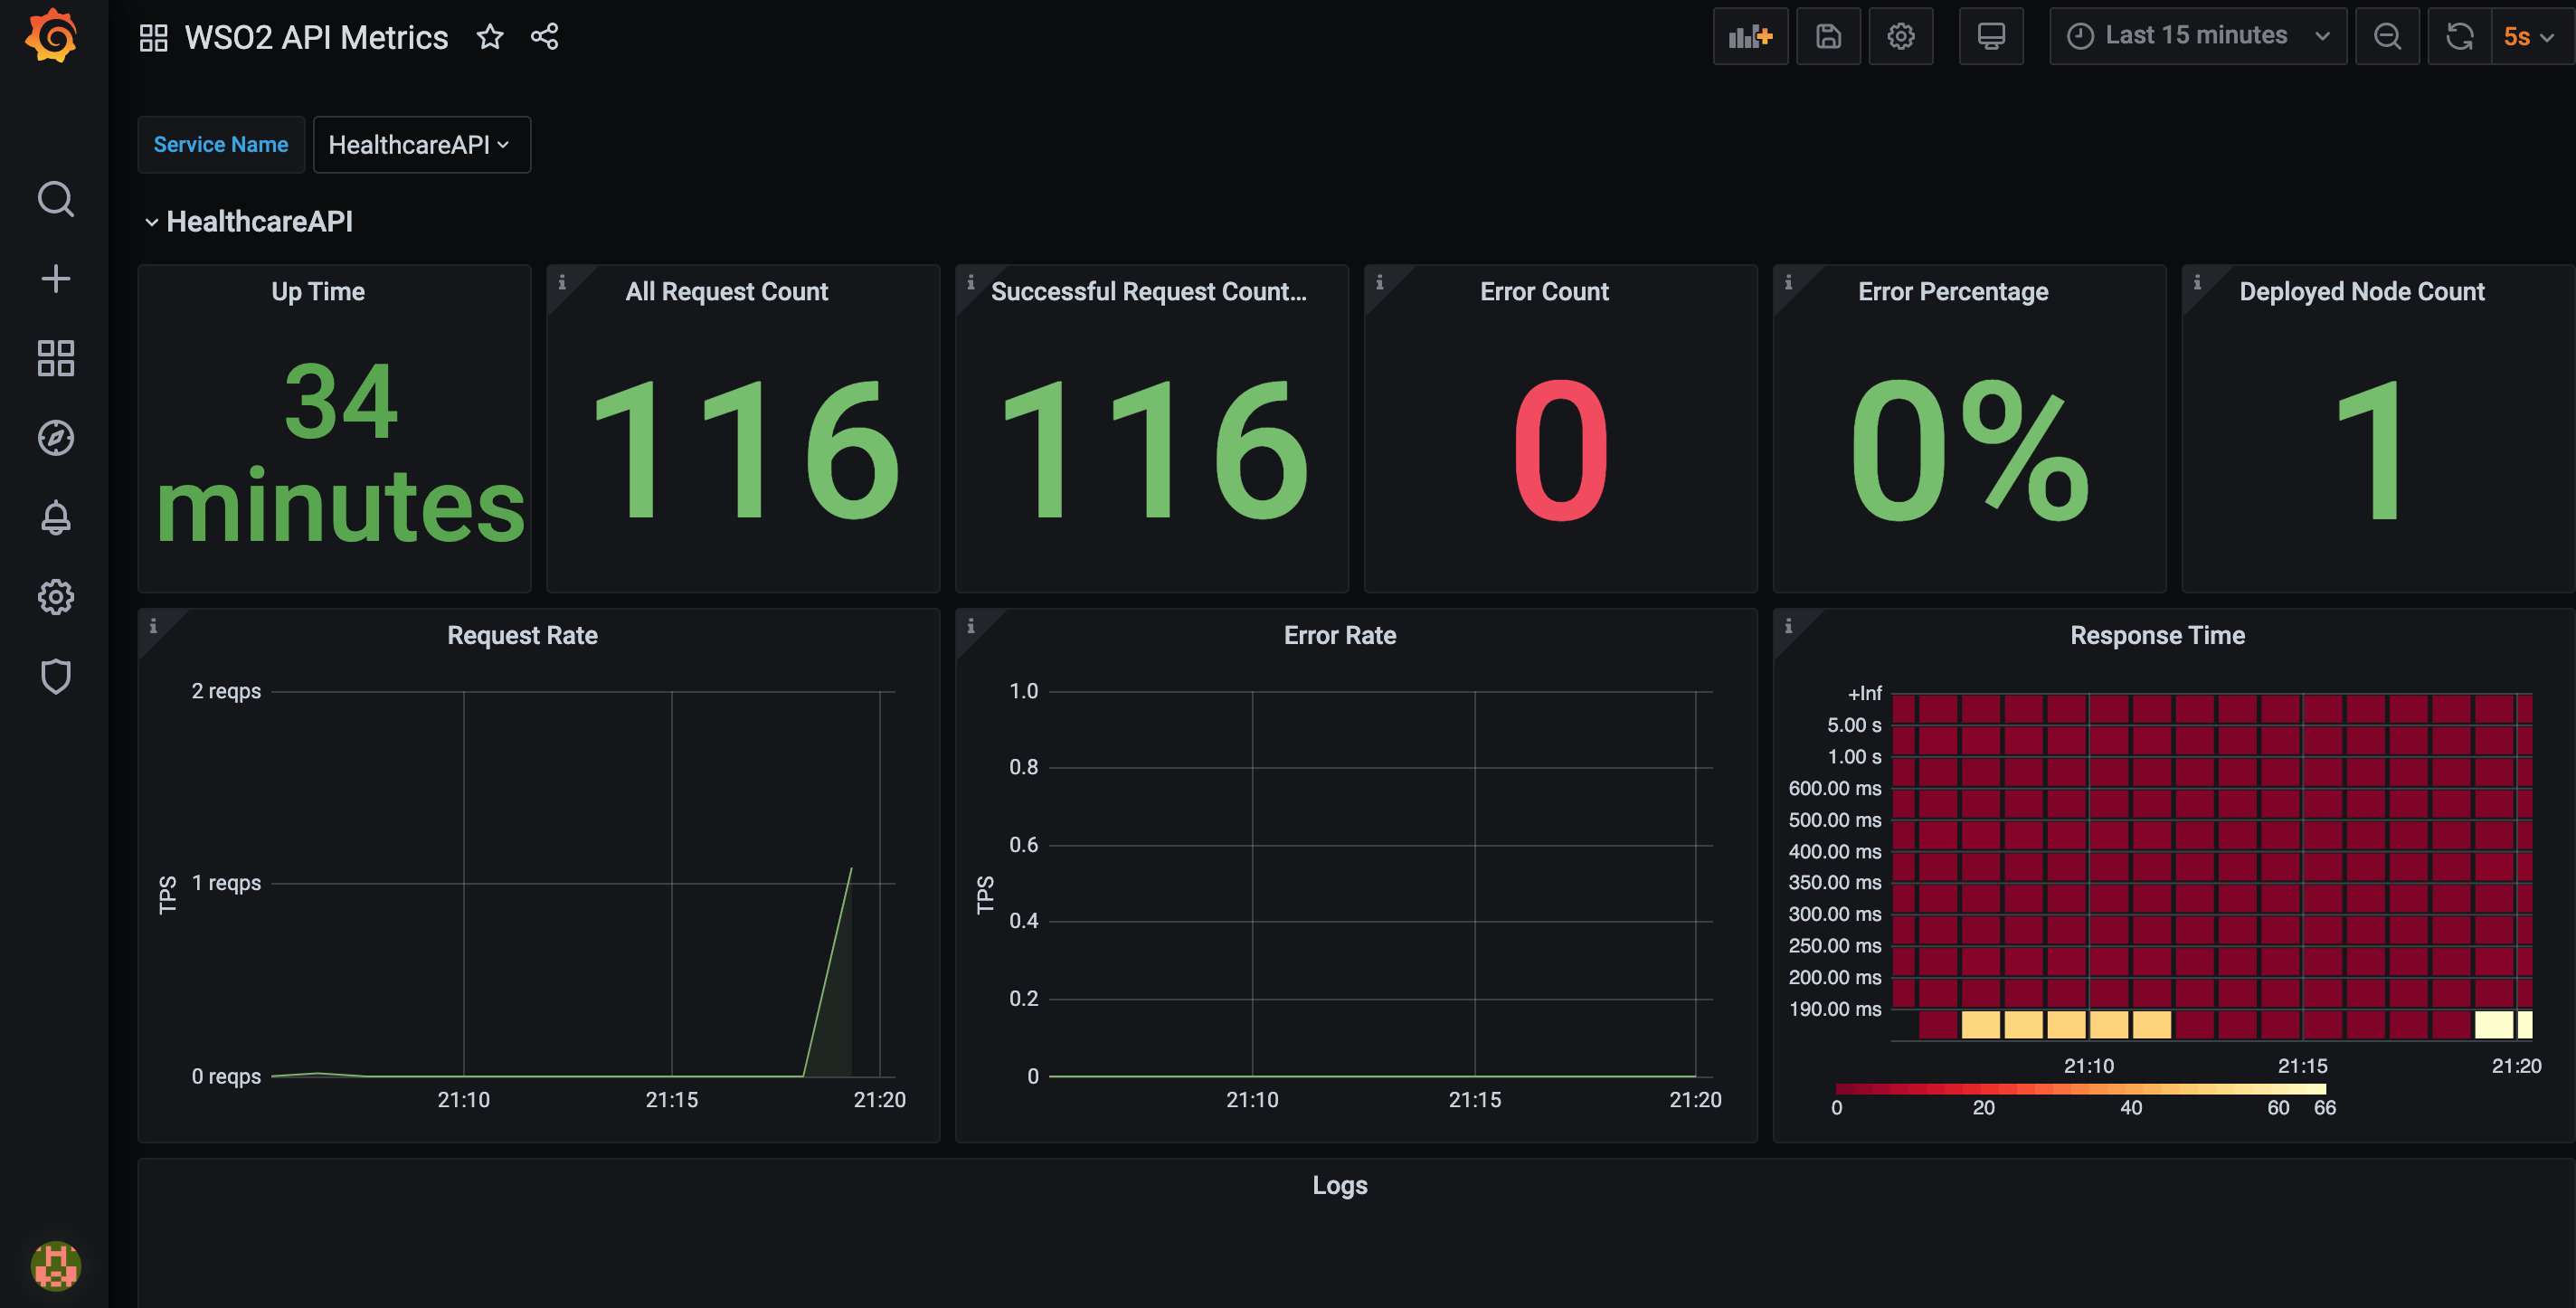Toggle the cycle view mode monitor icon
The height and width of the screenshot is (1308, 2576).
tap(1990, 37)
